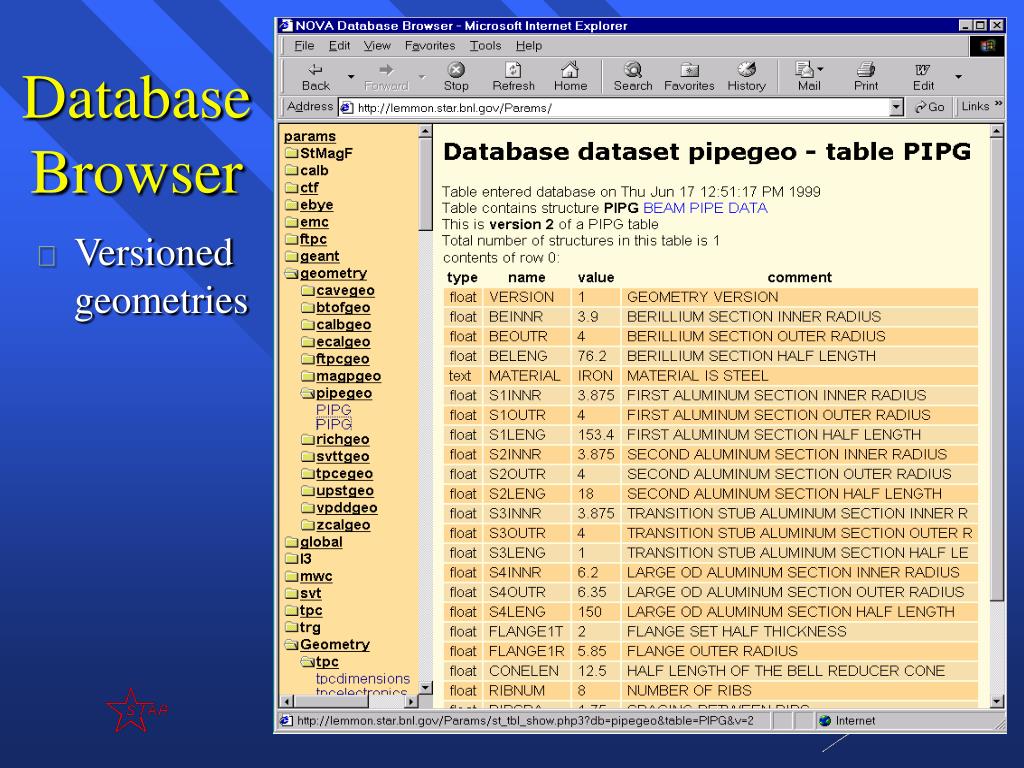Screen dimensions: 1024x768
Task: Click the left pane horizontal scroll-right arrow
Action: 410,701
